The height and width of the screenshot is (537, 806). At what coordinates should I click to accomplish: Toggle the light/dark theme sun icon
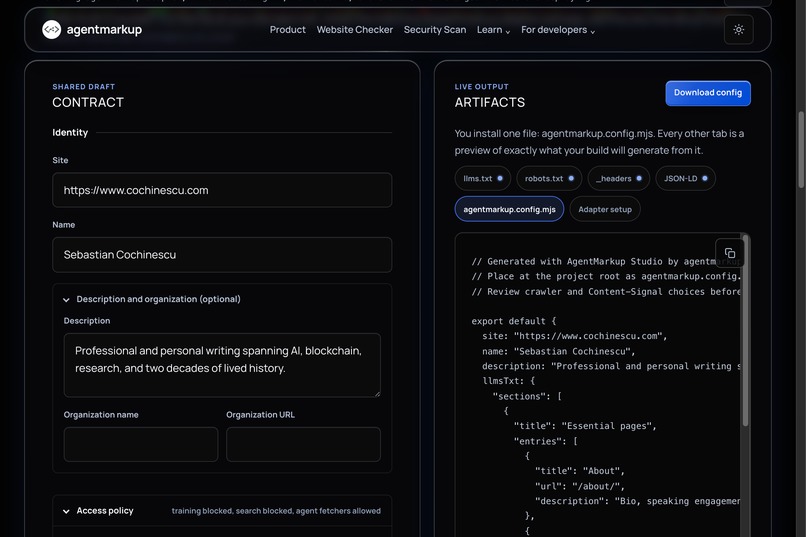(x=738, y=30)
